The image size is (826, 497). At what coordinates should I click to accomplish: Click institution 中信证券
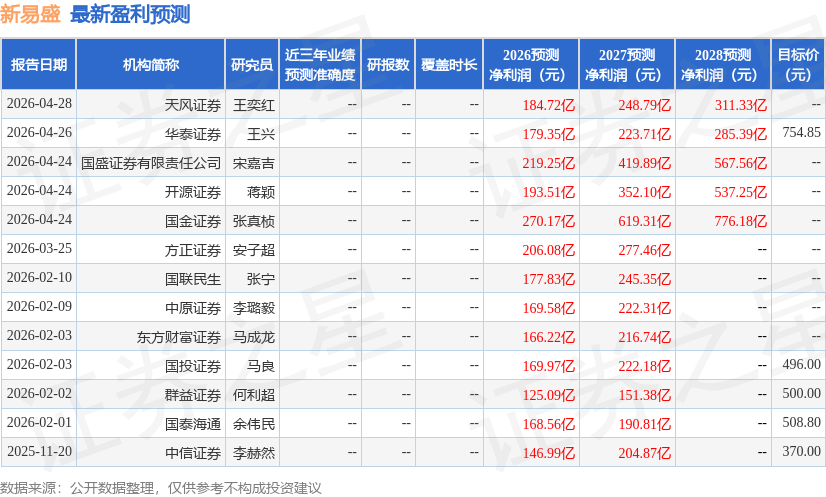pyautogui.click(x=193, y=453)
